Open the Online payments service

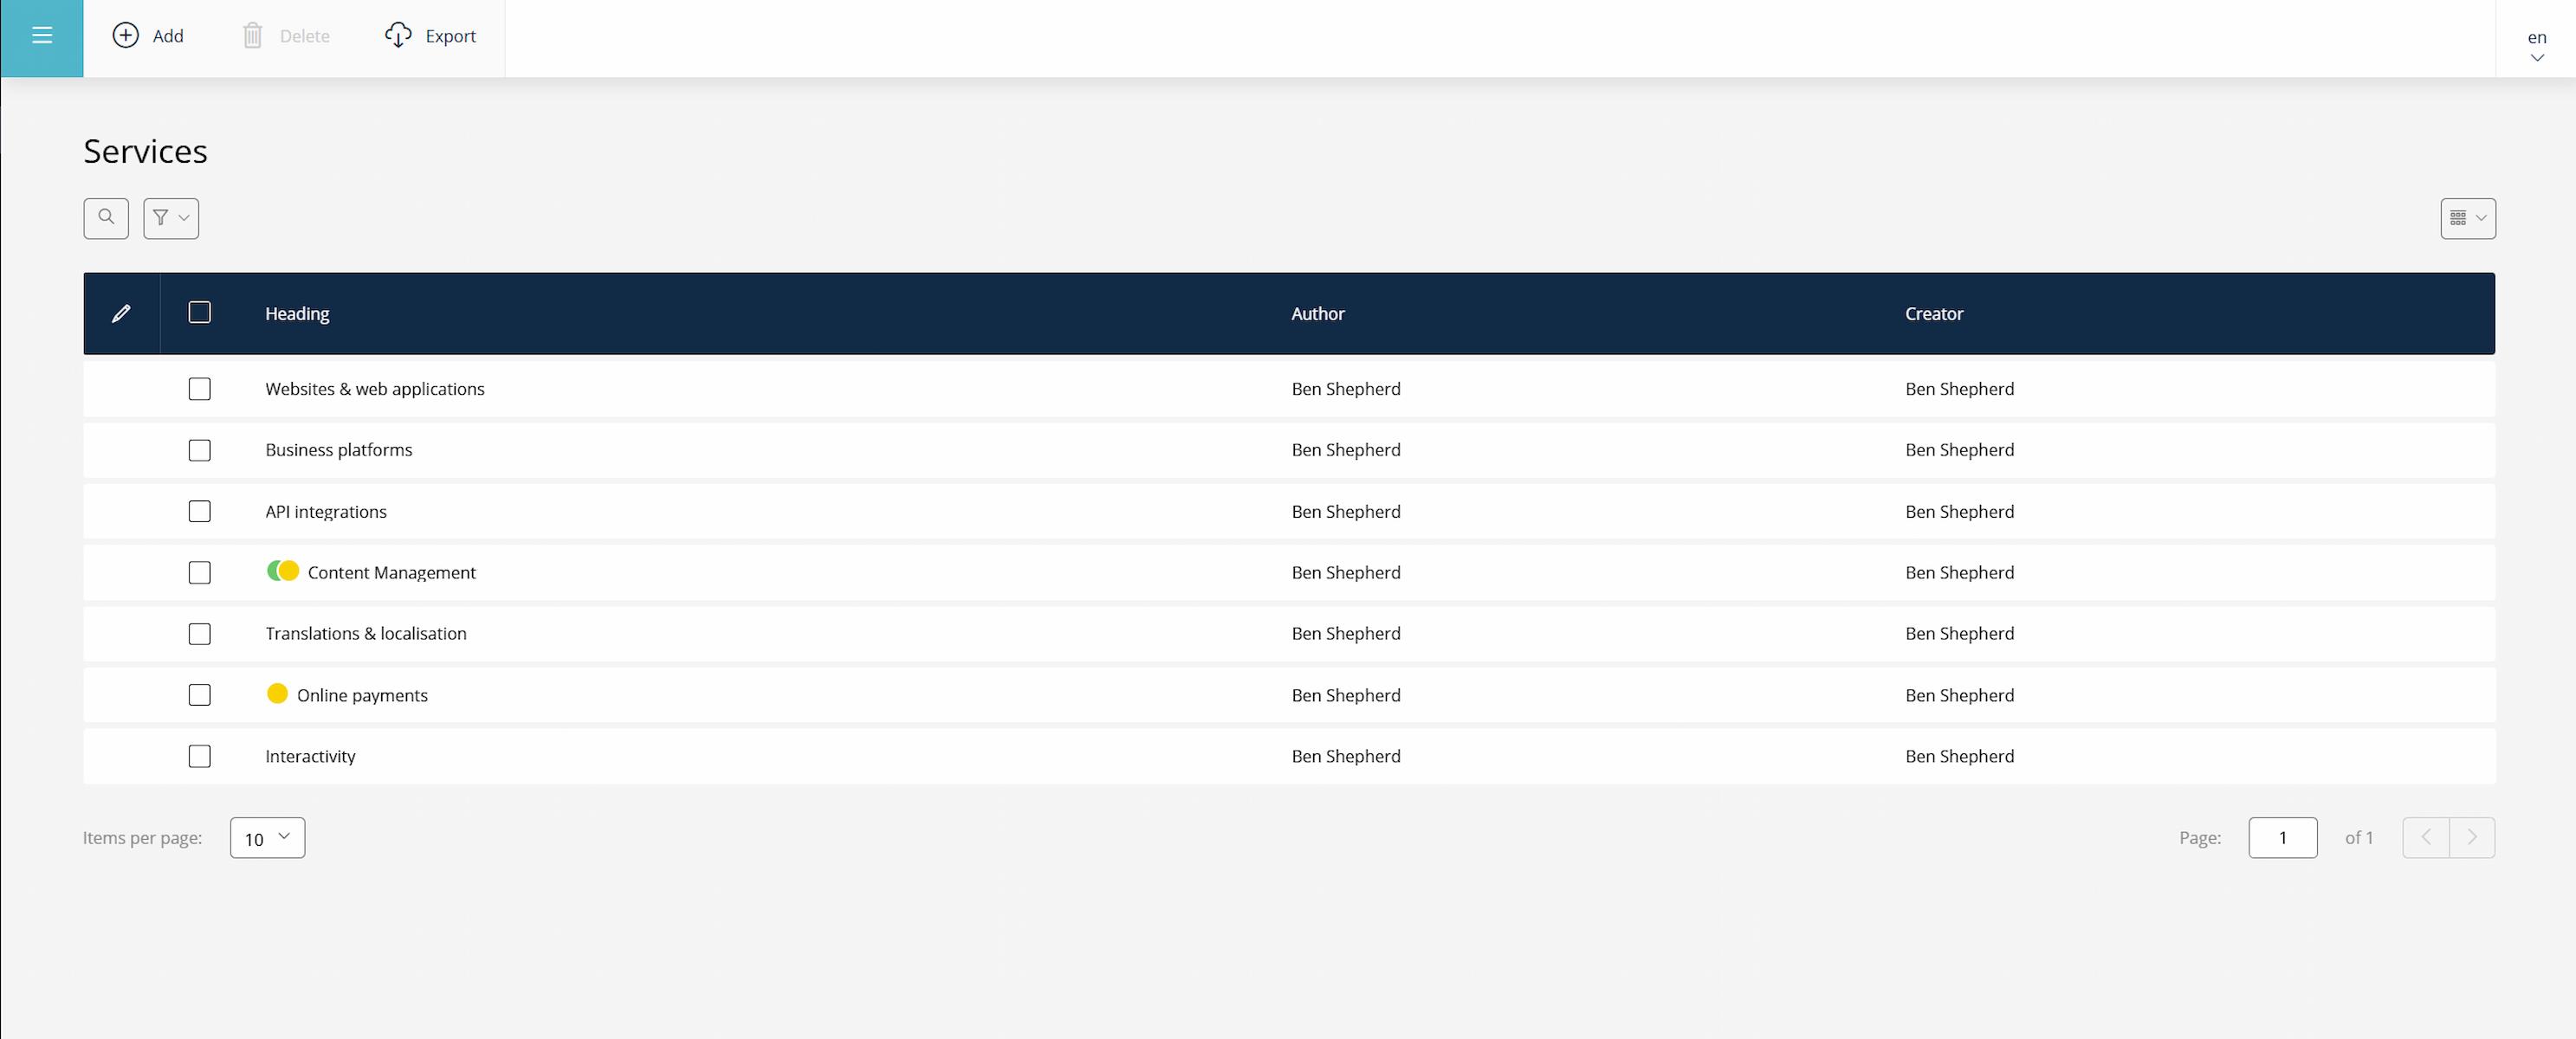[x=362, y=695]
